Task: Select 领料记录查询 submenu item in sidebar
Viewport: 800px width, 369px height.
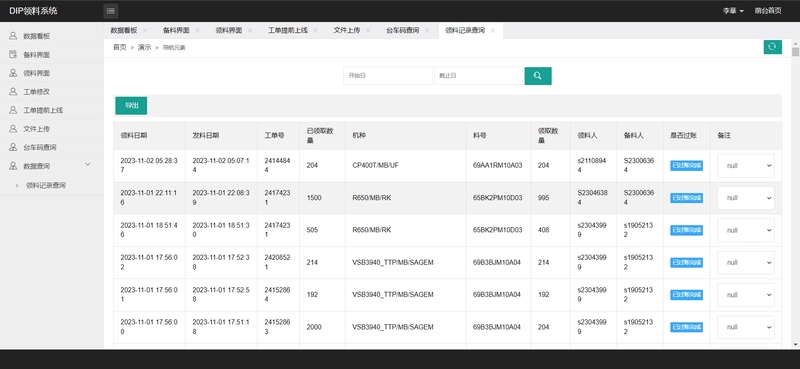Action: (x=46, y=185)
